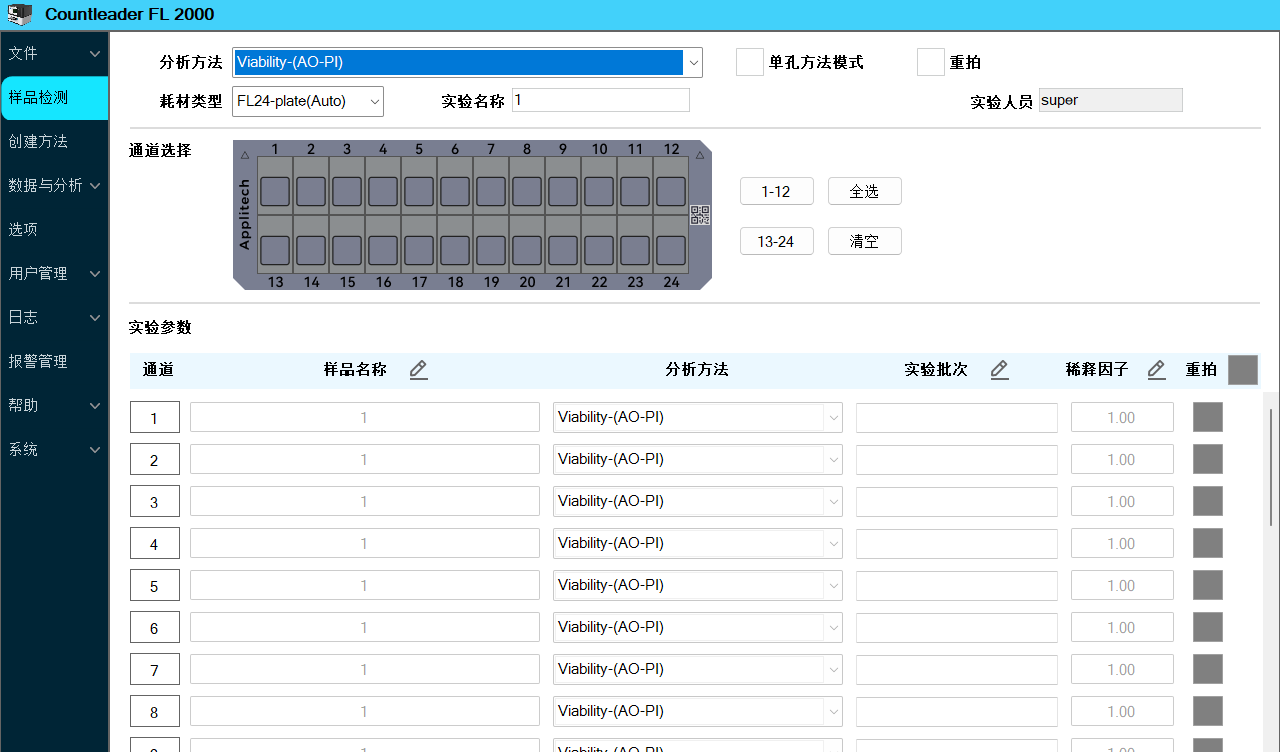
Task: Open channel 3 分析方法 dropdown
Action: 698,501
